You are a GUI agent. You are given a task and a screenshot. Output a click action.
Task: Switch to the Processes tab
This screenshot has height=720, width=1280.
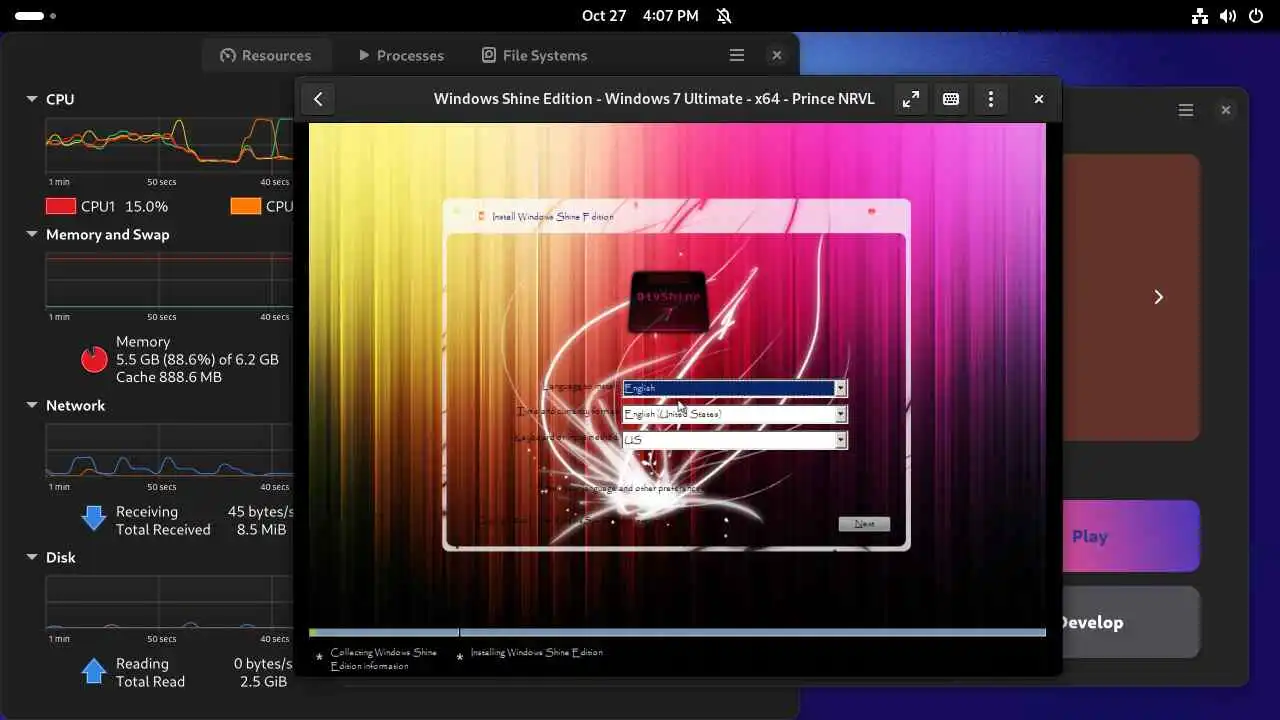tap(400, 55)
